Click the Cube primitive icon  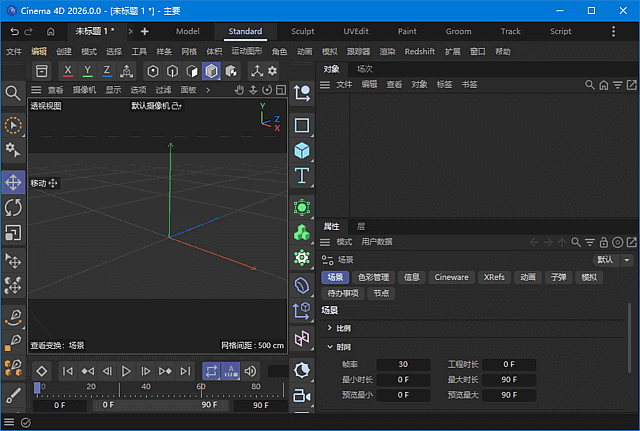point(302,151)
